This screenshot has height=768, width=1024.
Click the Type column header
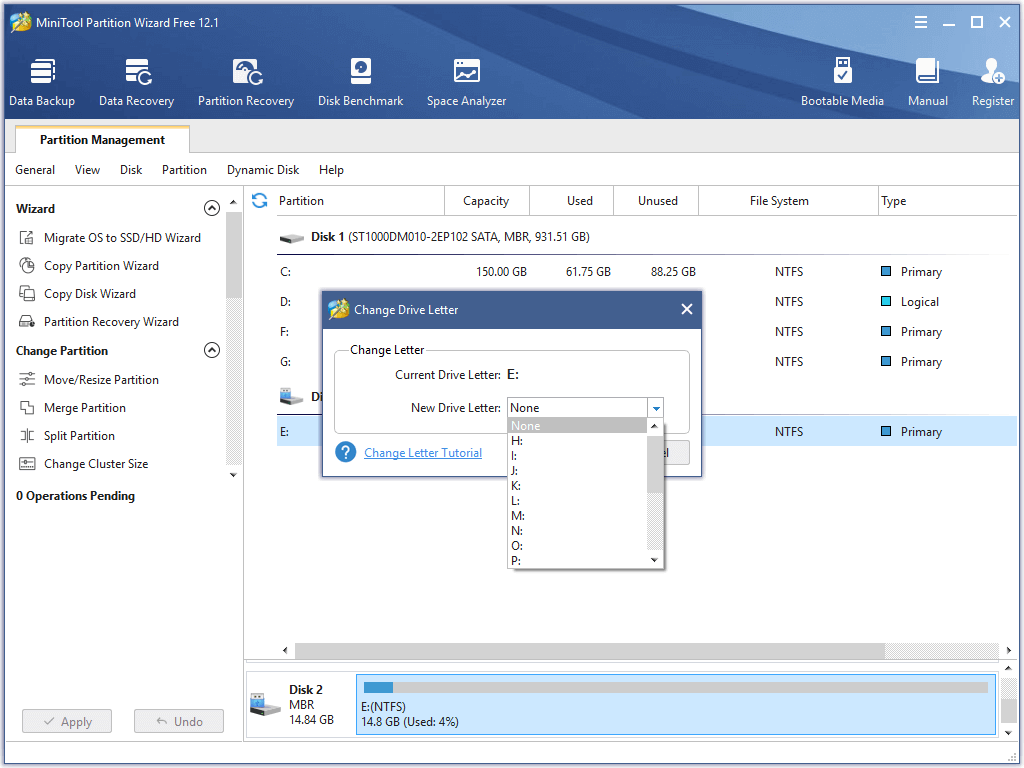coord(947,200)
